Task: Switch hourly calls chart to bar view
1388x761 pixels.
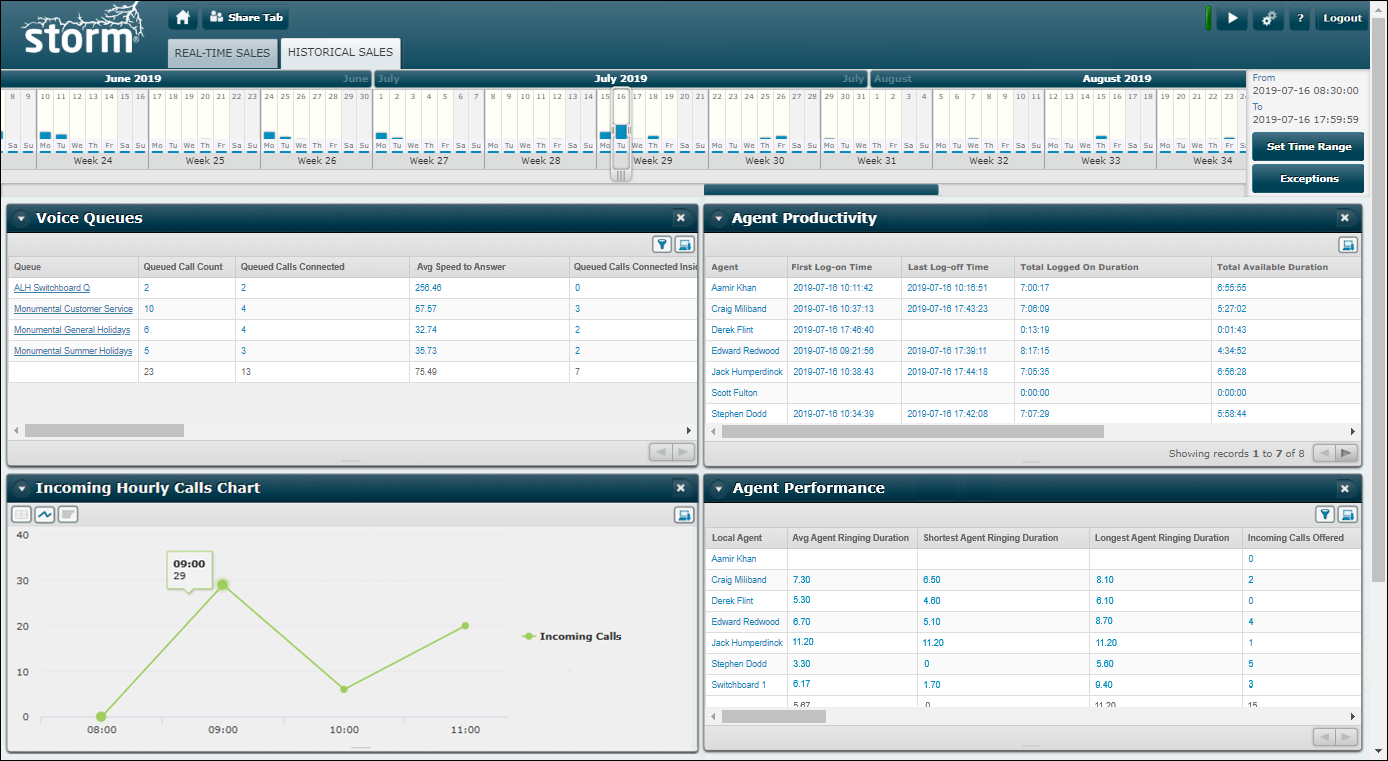Action: coord(67,514)
